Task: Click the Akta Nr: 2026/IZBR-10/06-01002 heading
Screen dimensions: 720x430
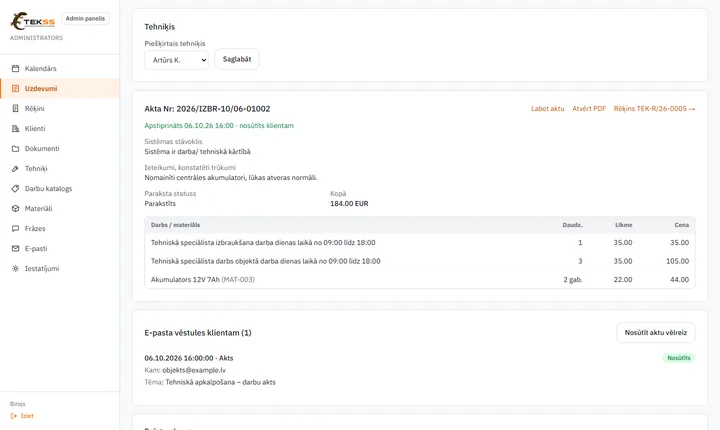Action: (x=207, y=109)
